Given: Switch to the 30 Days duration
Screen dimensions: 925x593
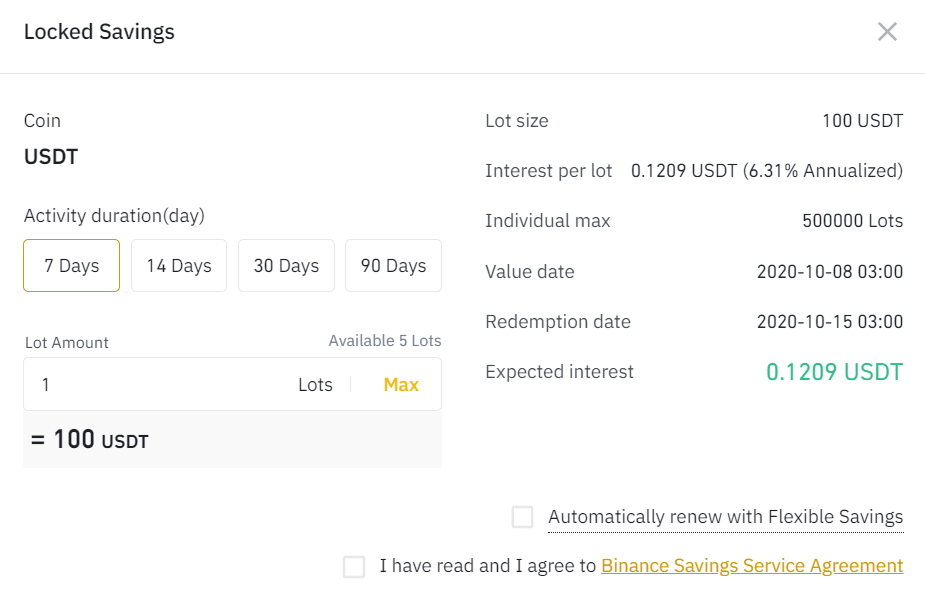Looking at the screenshot, I should point(286,266).
